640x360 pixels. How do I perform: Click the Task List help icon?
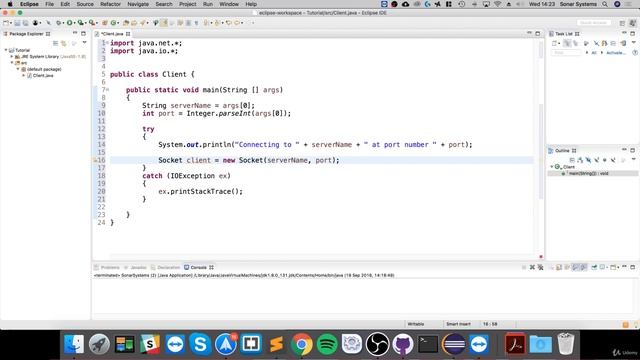pyautogui.click(x=635, y=53)
